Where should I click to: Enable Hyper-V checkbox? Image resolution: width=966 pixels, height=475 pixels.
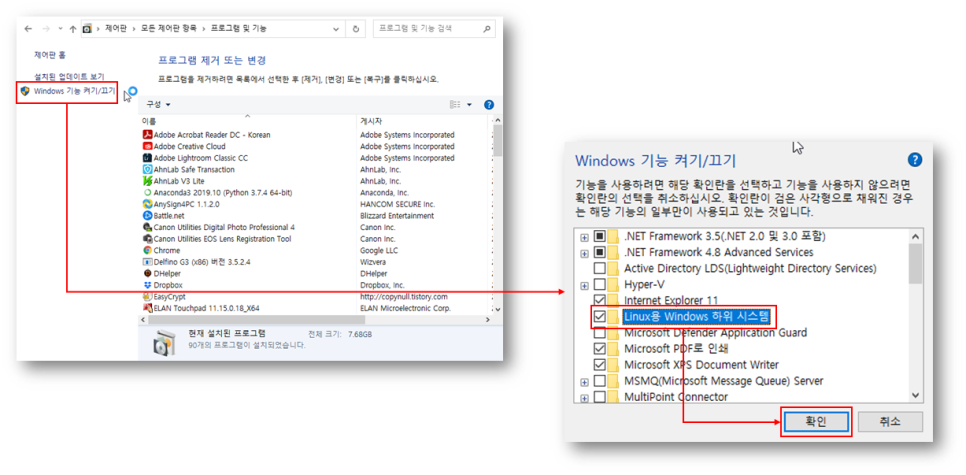[599, 285]
